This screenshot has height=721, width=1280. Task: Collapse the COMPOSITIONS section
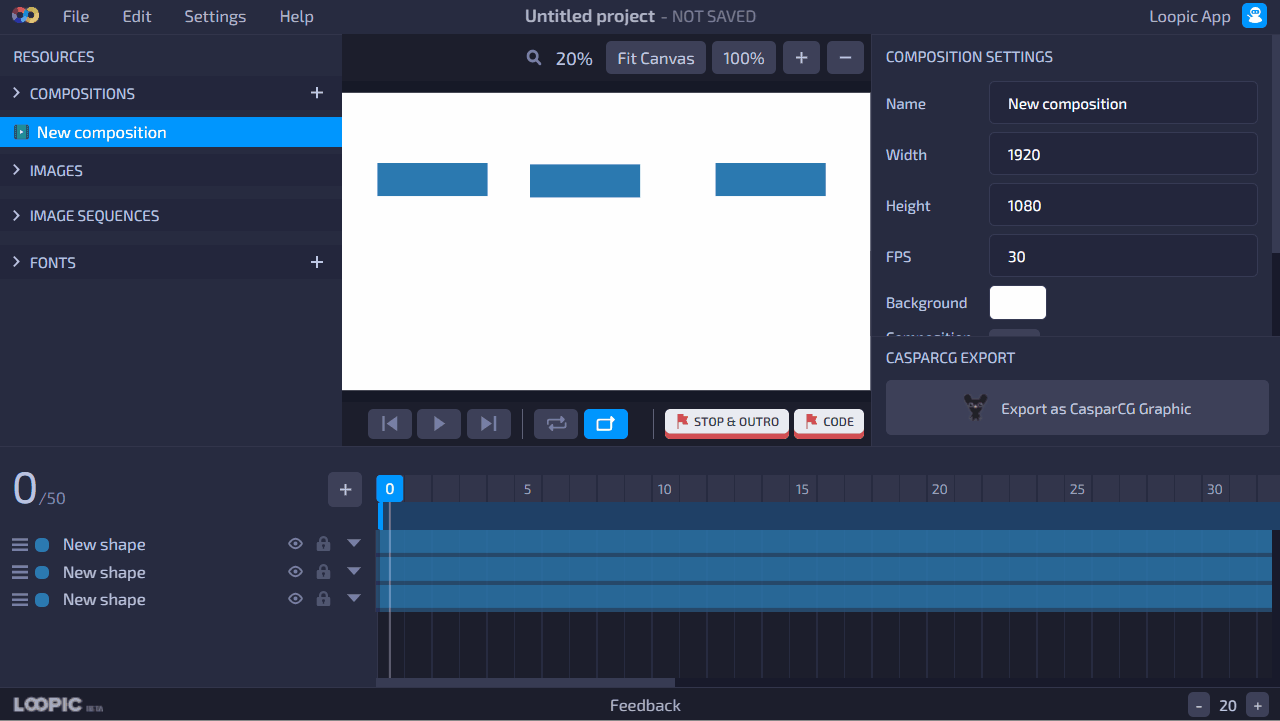tap(16, 93)
